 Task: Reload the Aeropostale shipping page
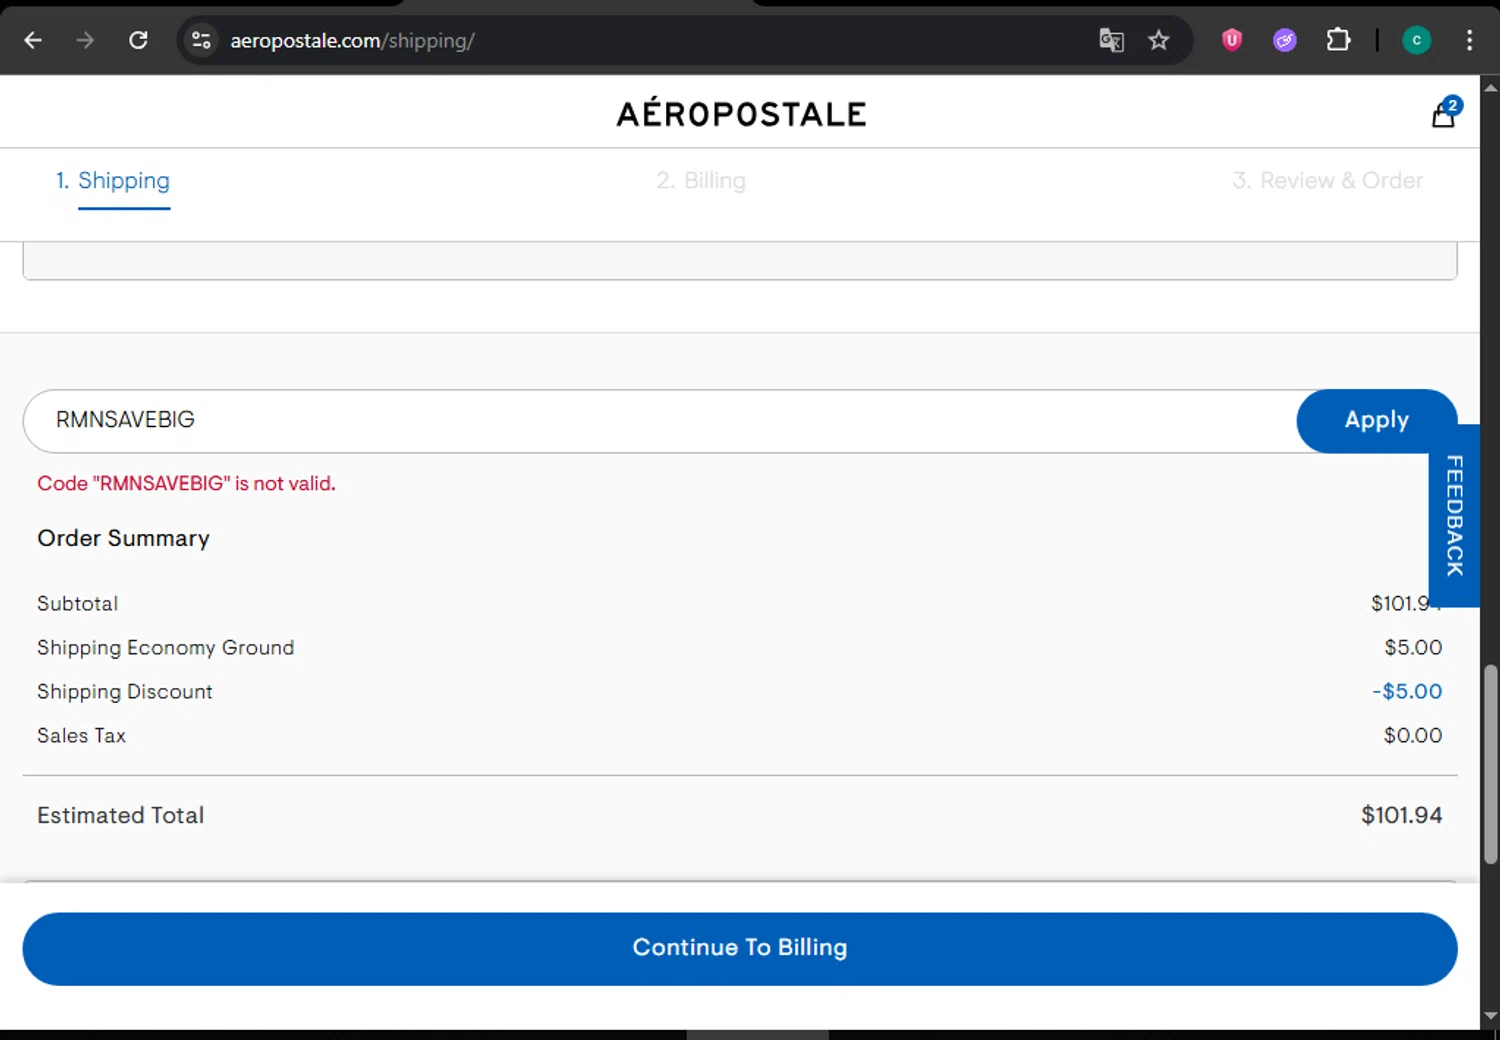point(138,40)
